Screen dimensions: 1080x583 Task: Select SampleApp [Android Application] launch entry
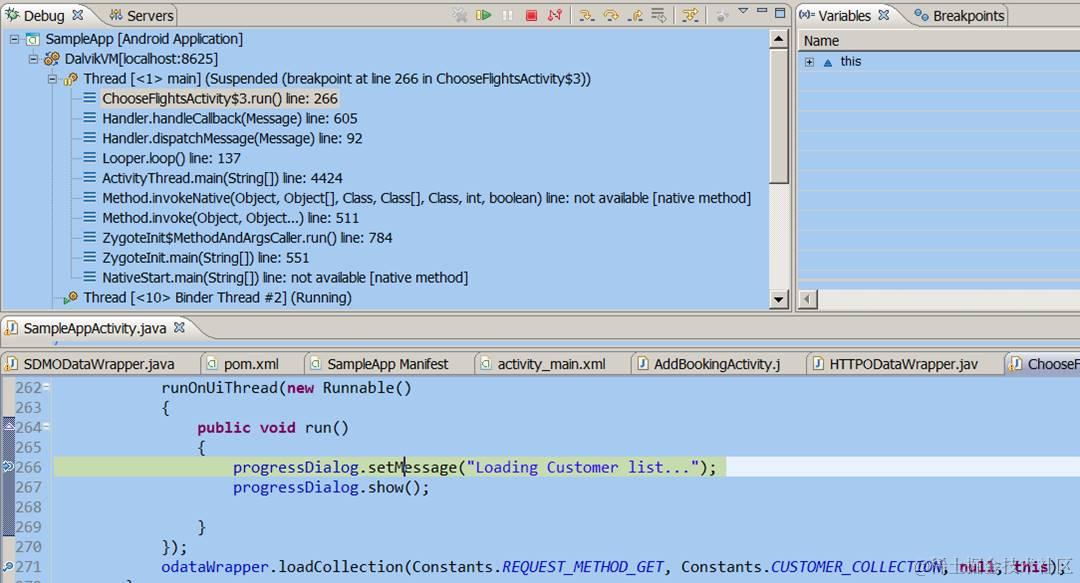pyautogui.click(x=144, y=39)
